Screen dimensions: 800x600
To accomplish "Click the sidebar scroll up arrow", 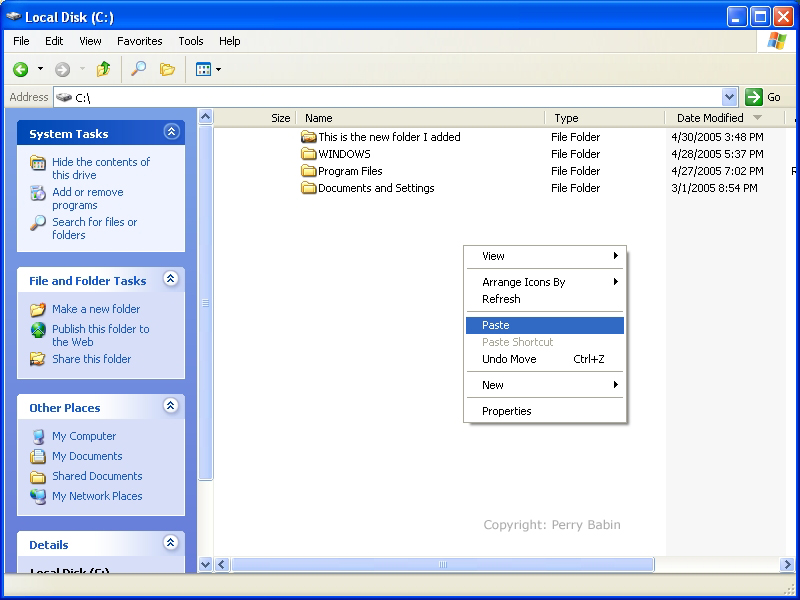I will (x=205, y=117).
